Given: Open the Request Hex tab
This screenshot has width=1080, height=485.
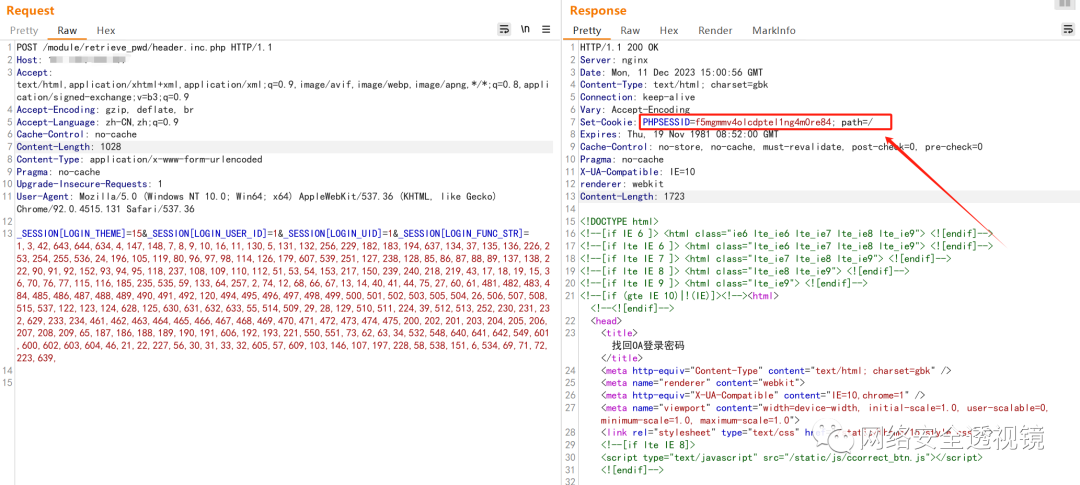Looking at the screenshot, I should pyautogui.click(x=105, y=31).
